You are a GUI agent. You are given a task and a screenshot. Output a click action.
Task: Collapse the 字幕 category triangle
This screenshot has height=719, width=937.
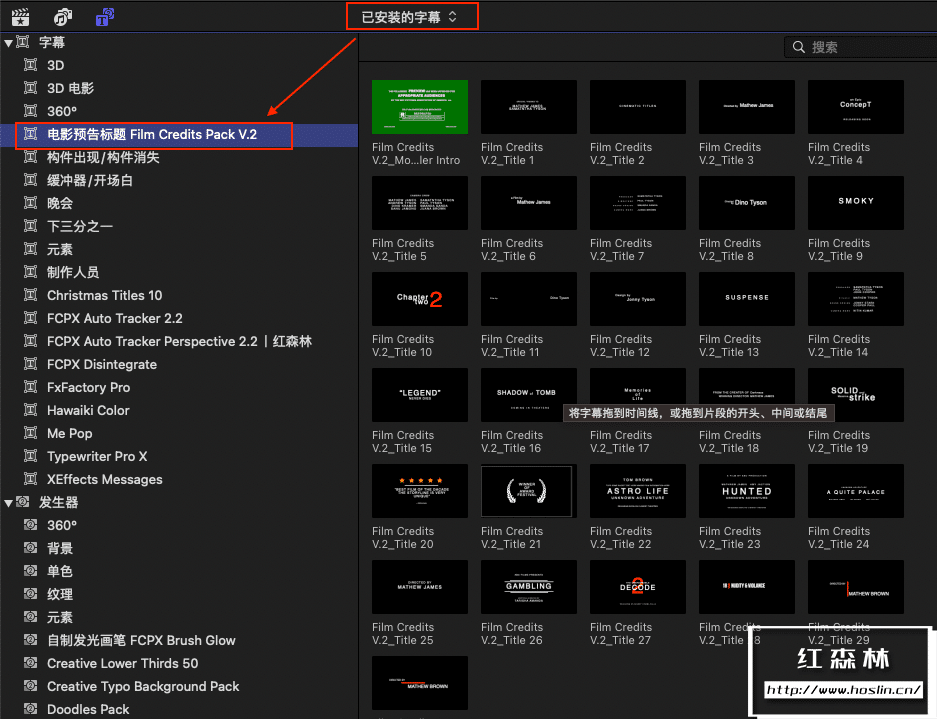coord(8,43)
